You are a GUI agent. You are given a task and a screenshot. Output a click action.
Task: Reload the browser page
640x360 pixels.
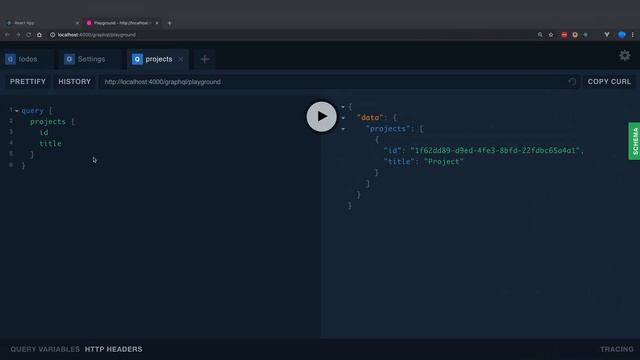[29, 35]
